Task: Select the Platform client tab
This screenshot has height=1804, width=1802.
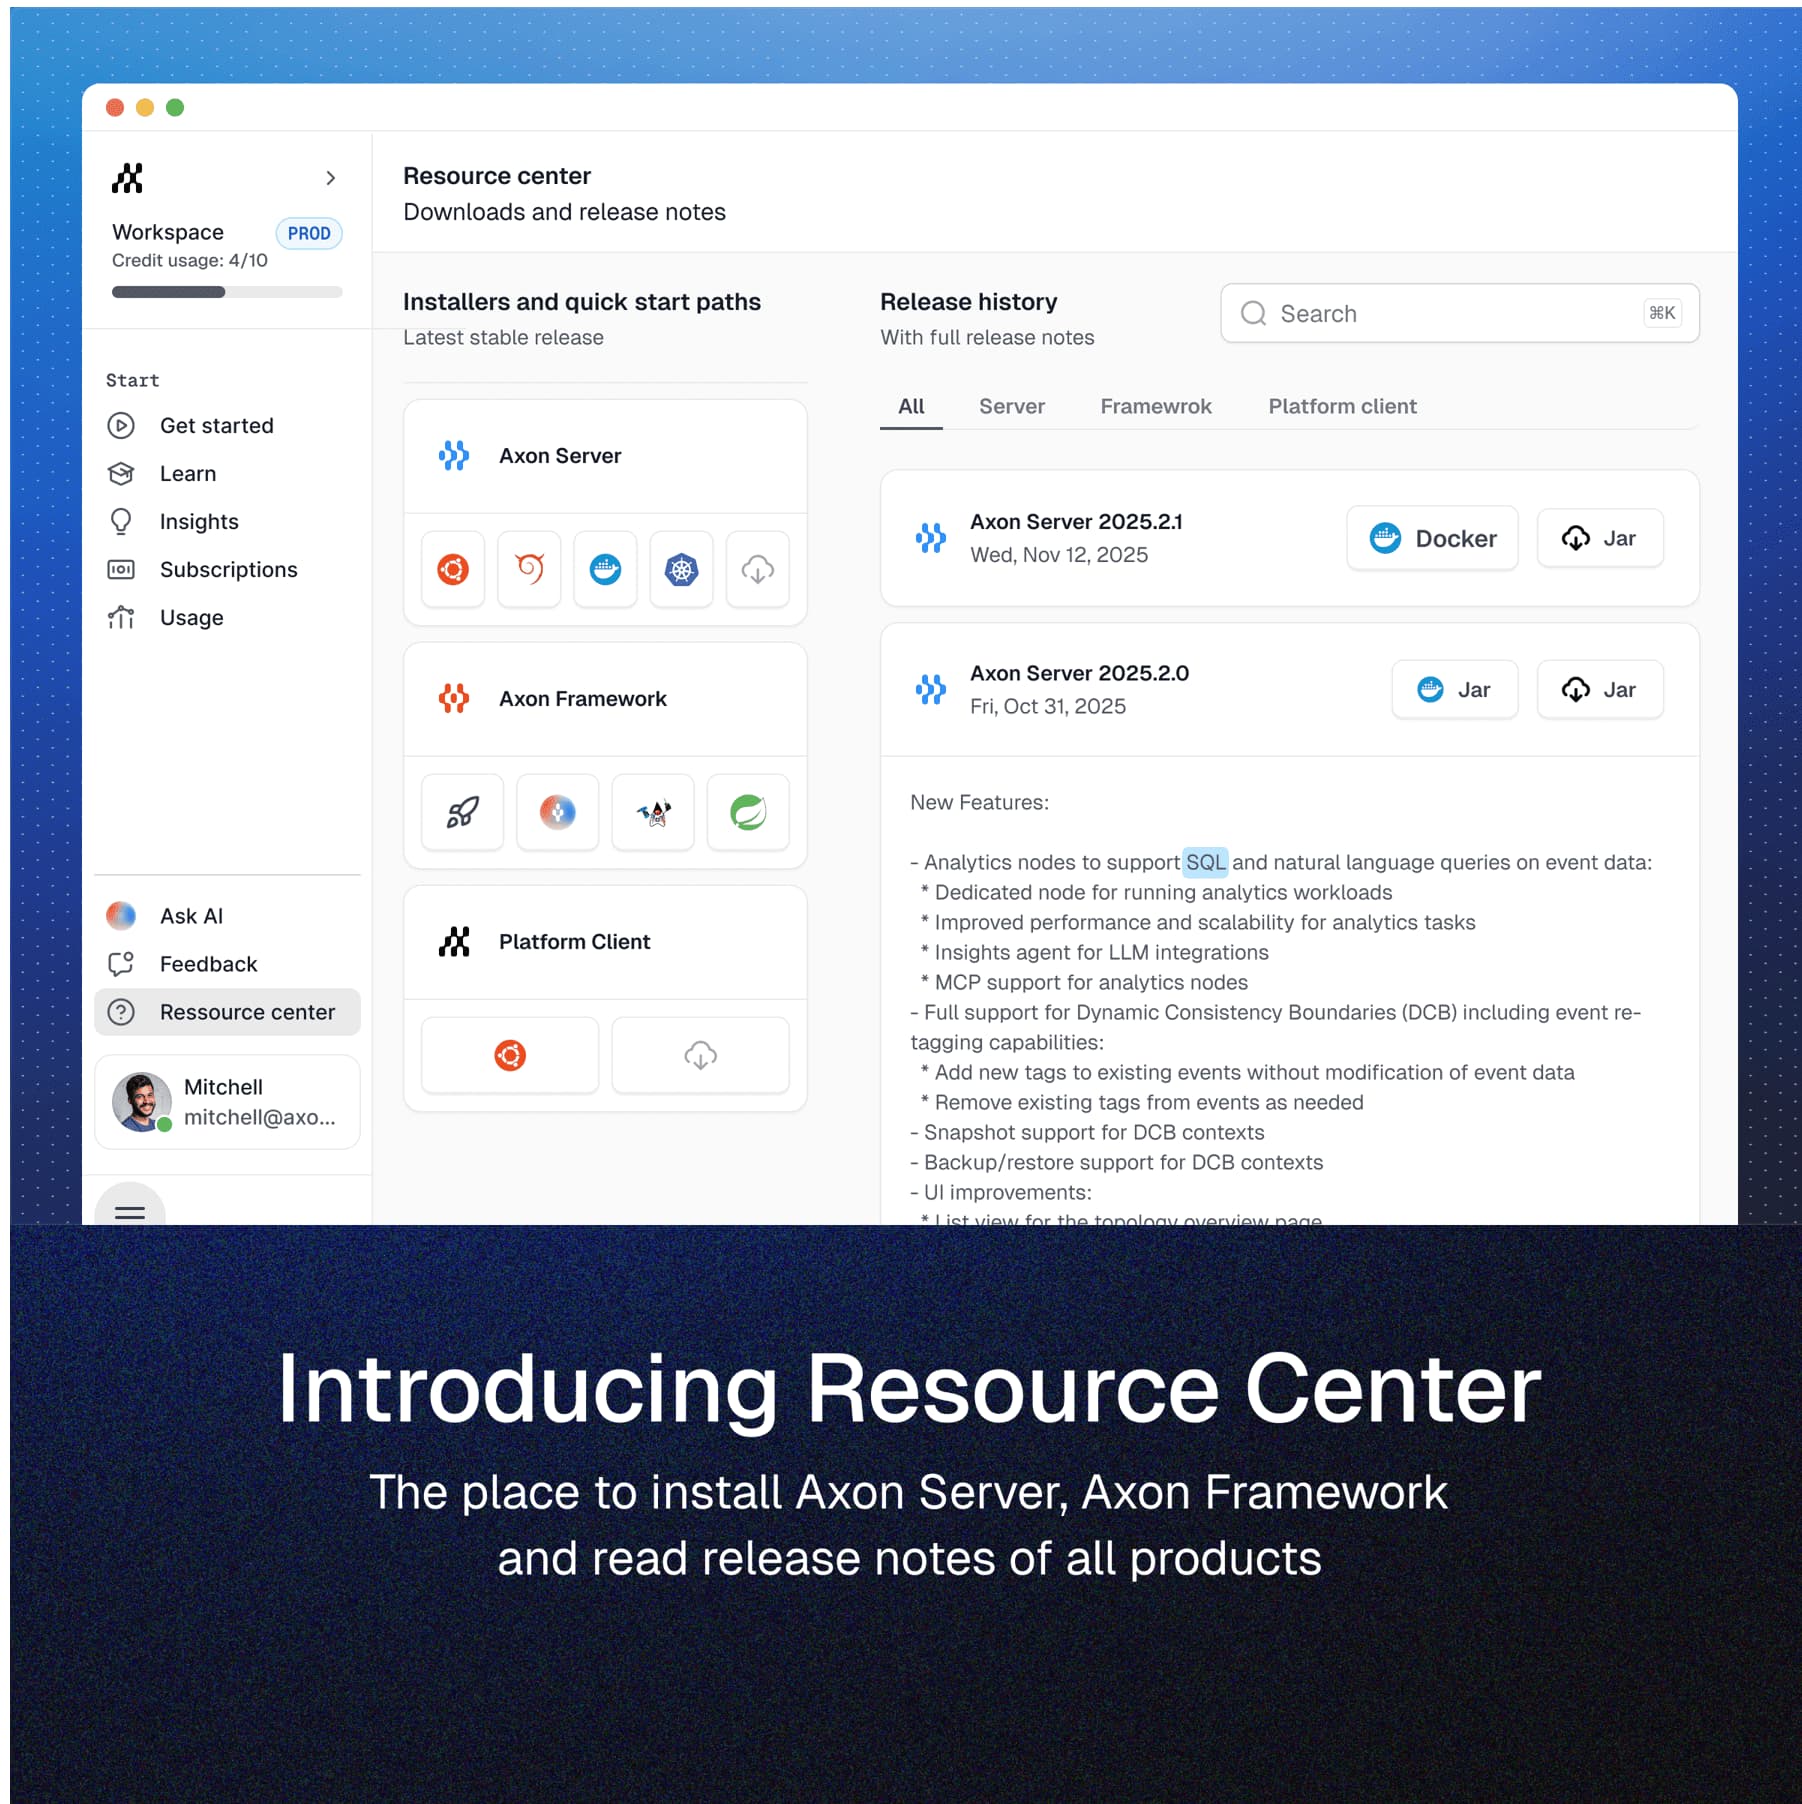Action: tap(1342, 406)
